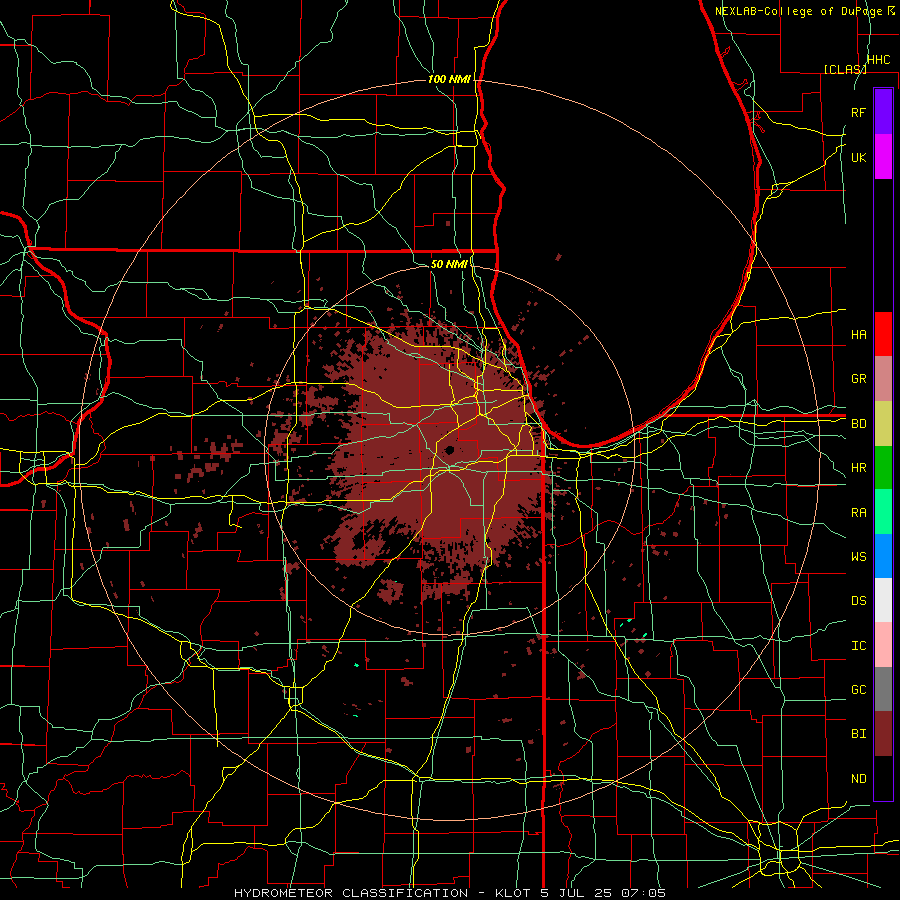Click the UK magenta legend swatch
Image resolution: width=900 pixels, height=900 pixels.
pyautogui.click(x=883, y=157)
